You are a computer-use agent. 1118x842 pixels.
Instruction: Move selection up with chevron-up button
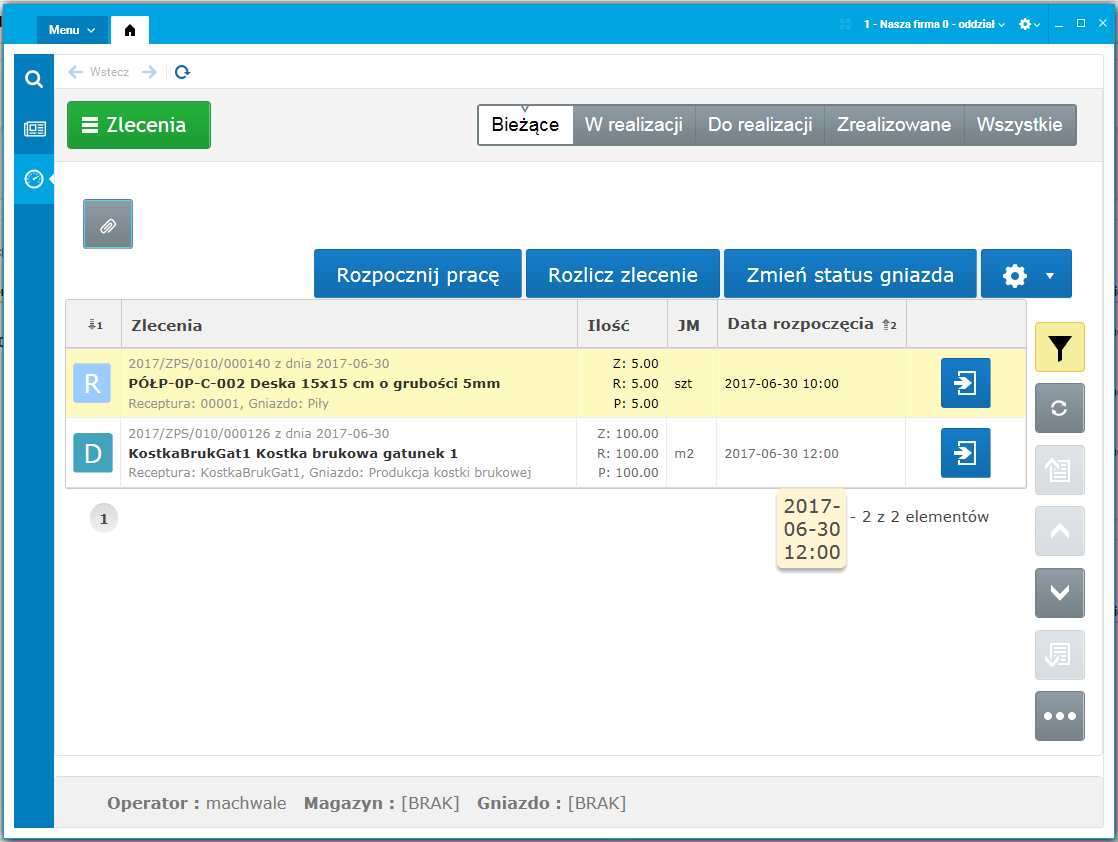click(x=1060, y=531)
